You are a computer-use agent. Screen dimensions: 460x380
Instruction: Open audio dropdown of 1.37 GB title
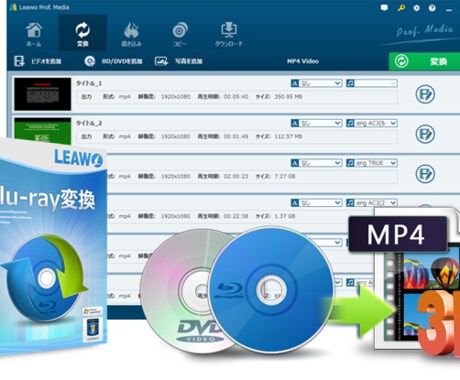(372, 203)
